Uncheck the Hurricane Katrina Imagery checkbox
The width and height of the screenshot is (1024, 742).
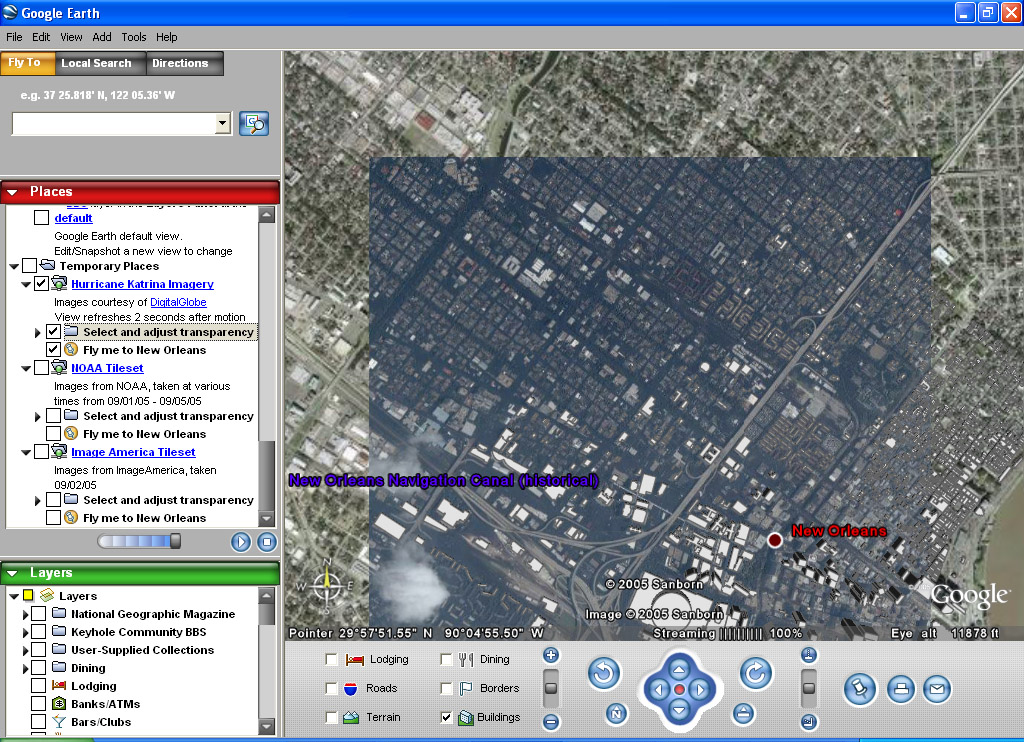click(x=41, y=283)
